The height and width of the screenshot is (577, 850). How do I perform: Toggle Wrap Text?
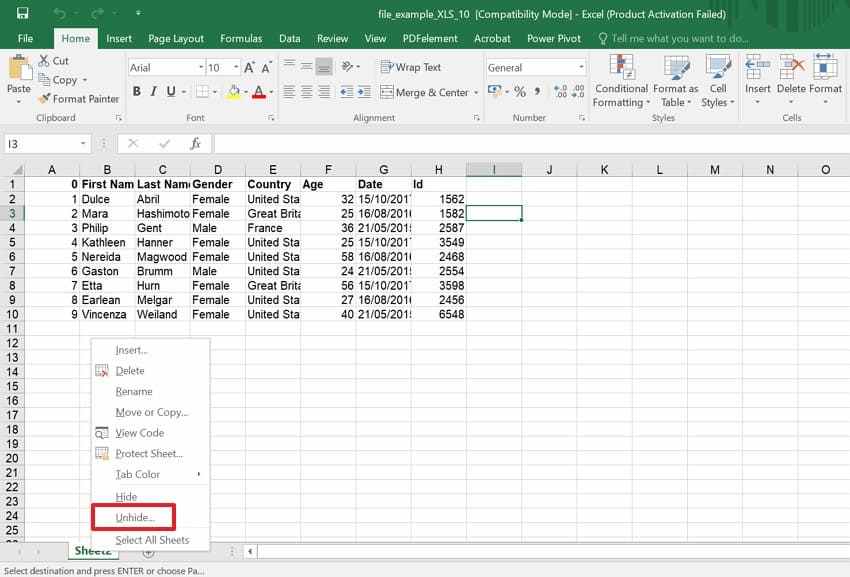(x=411, y=67)
